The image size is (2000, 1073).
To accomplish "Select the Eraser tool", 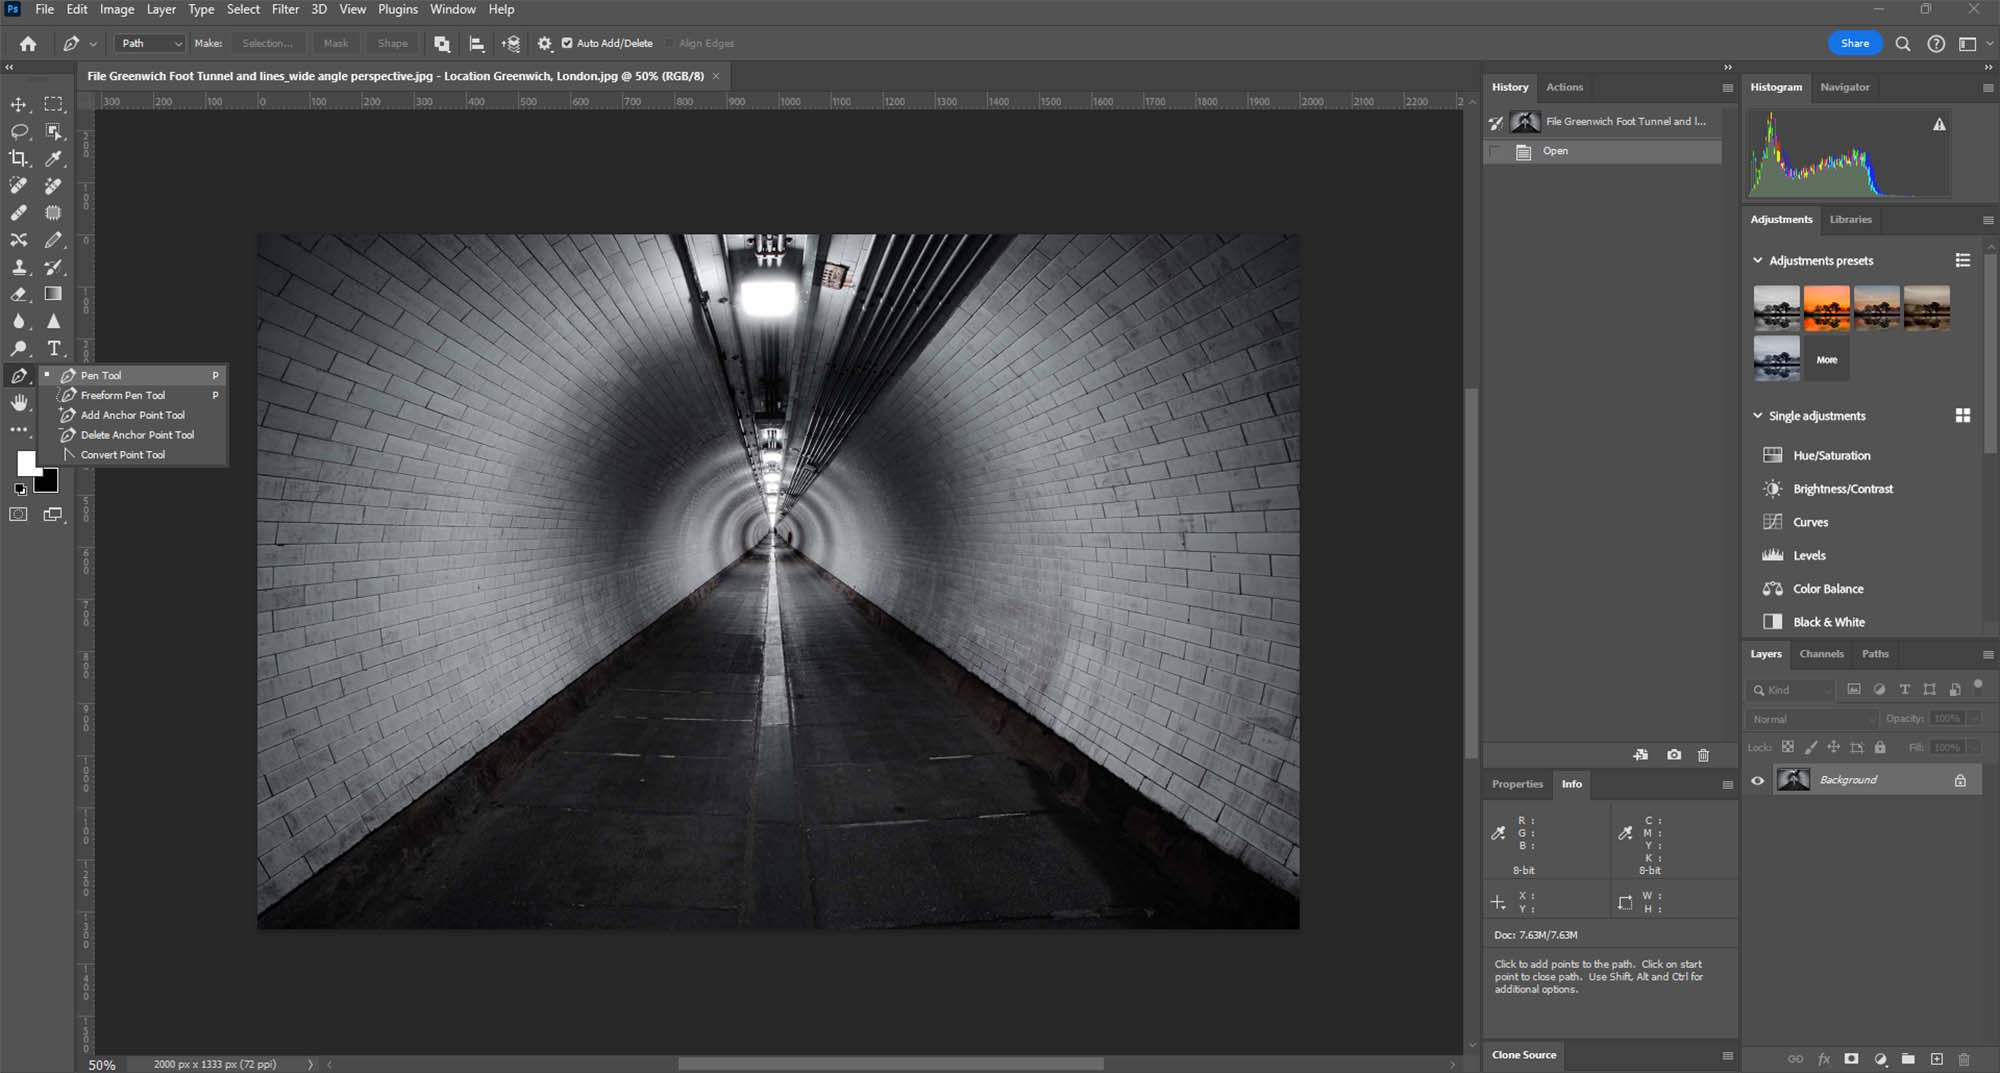I will tap(19, 294).
